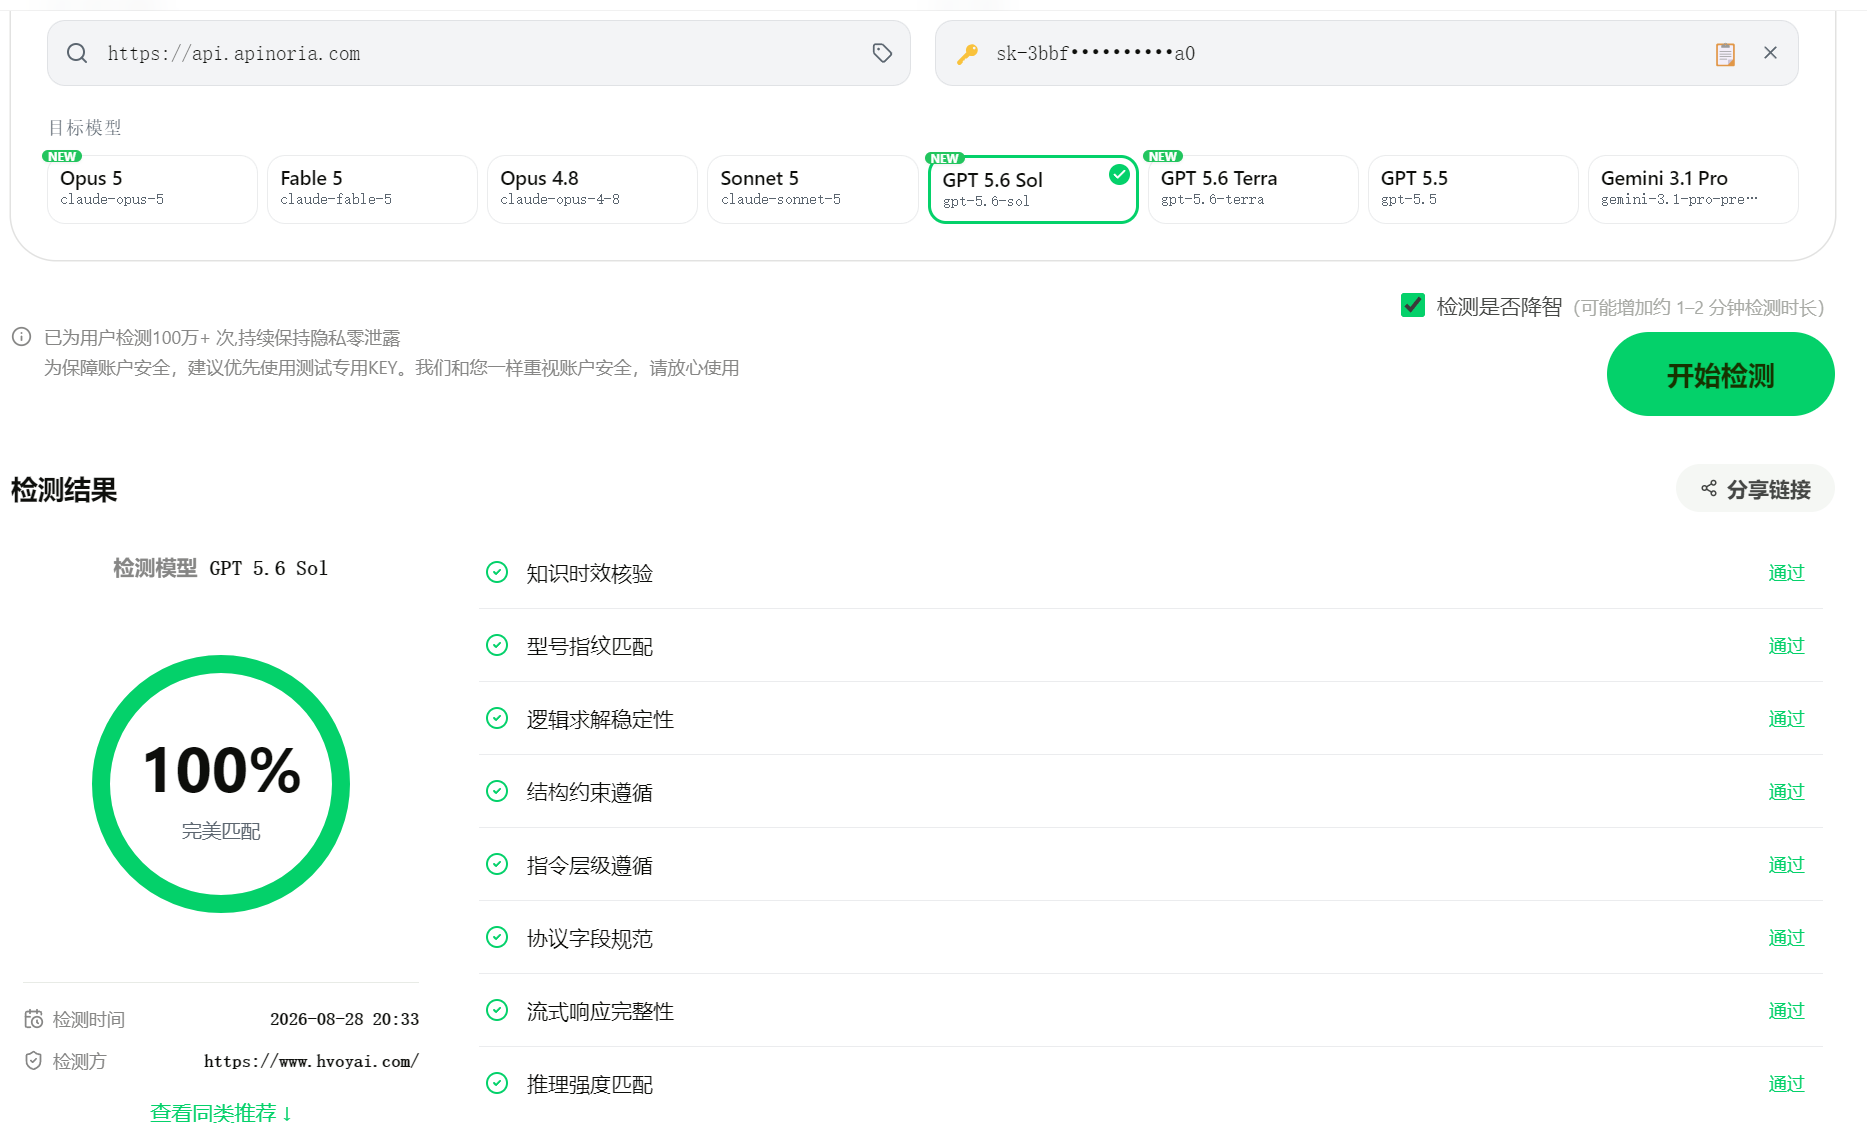
Task: Select the Gemini 3.1 Pro model card
Action: [1693, 189]
